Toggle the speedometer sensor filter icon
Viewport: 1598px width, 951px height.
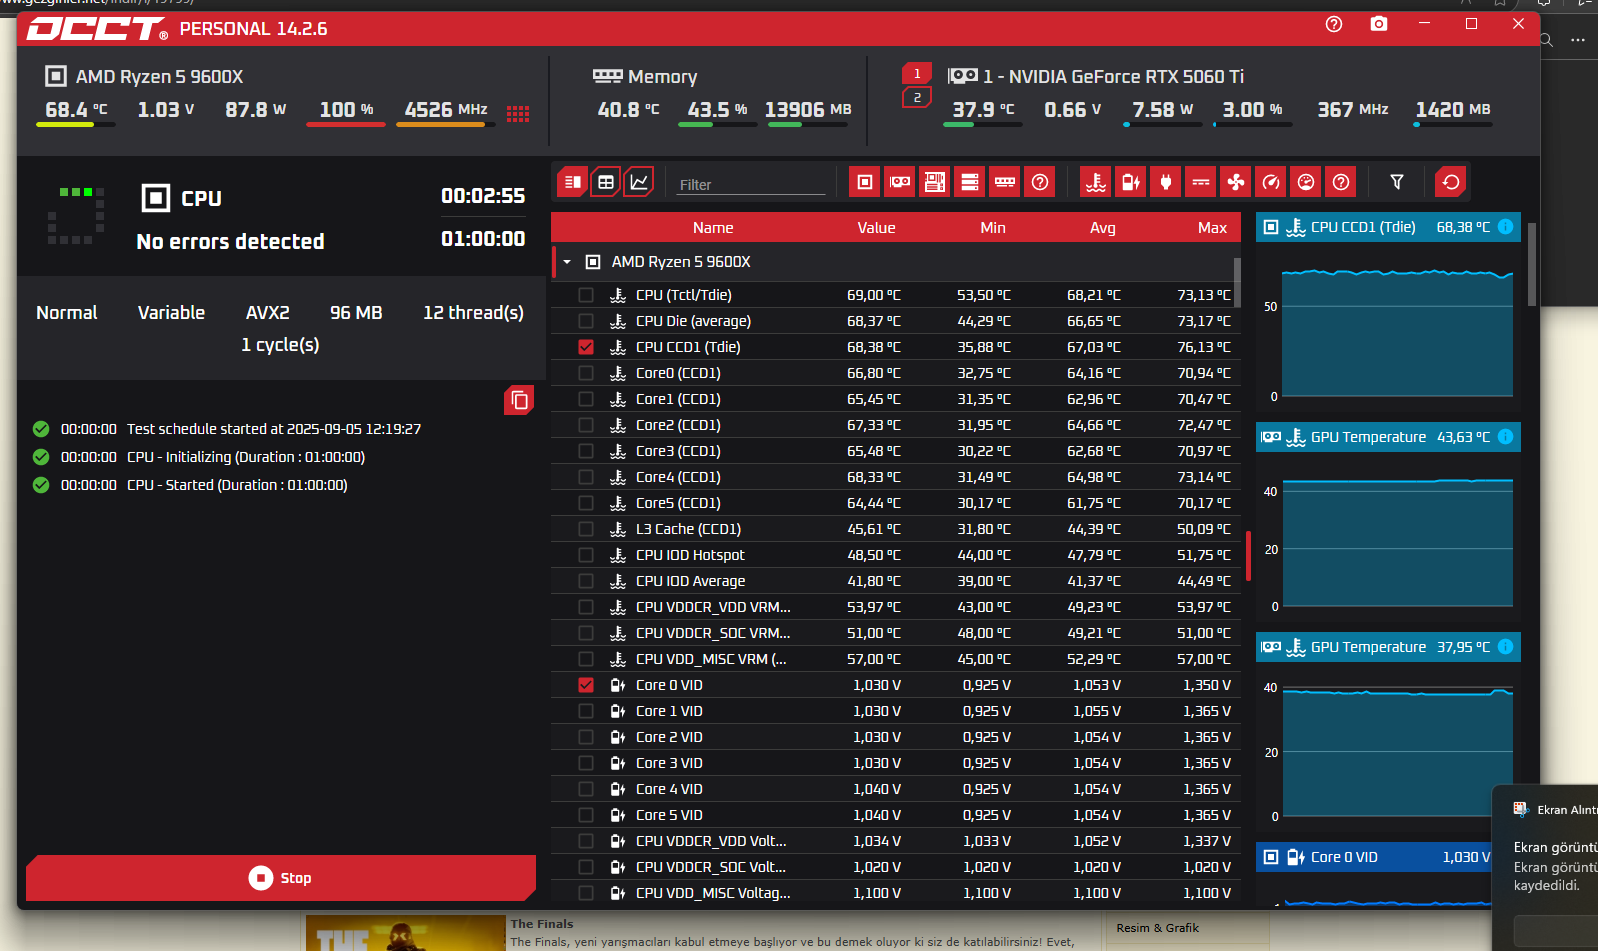1271,182
